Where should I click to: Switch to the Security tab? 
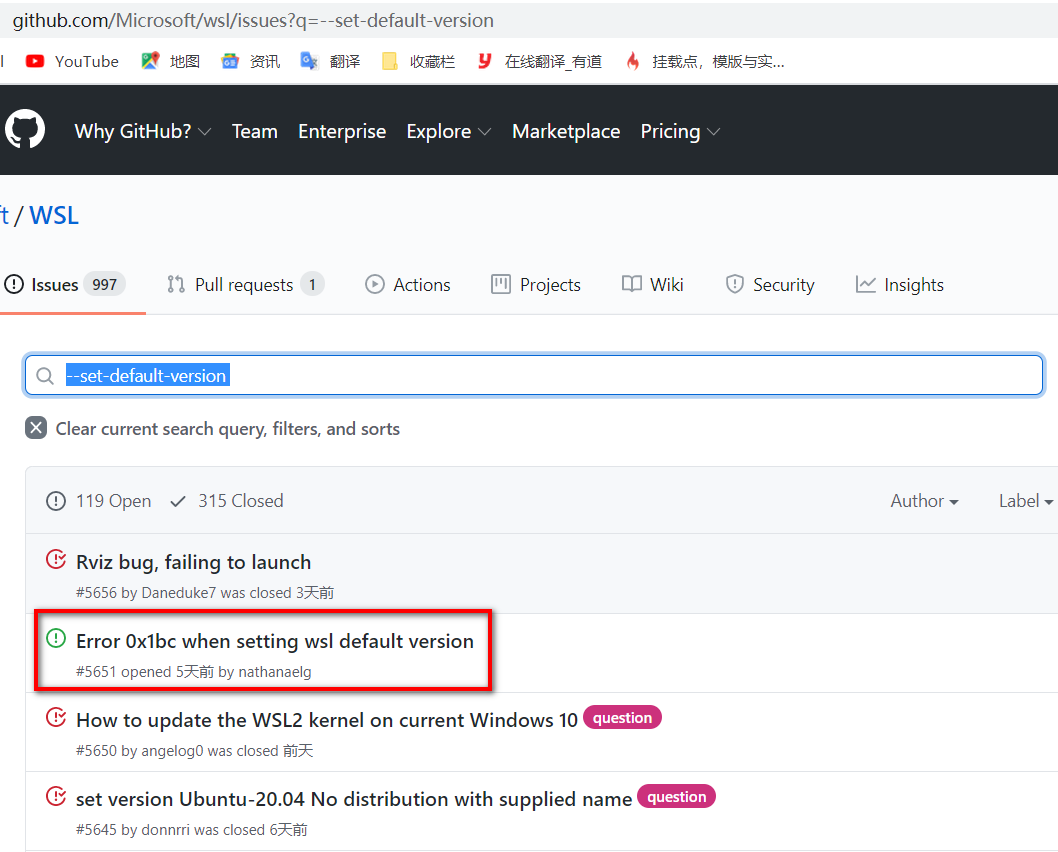[770, 285]
